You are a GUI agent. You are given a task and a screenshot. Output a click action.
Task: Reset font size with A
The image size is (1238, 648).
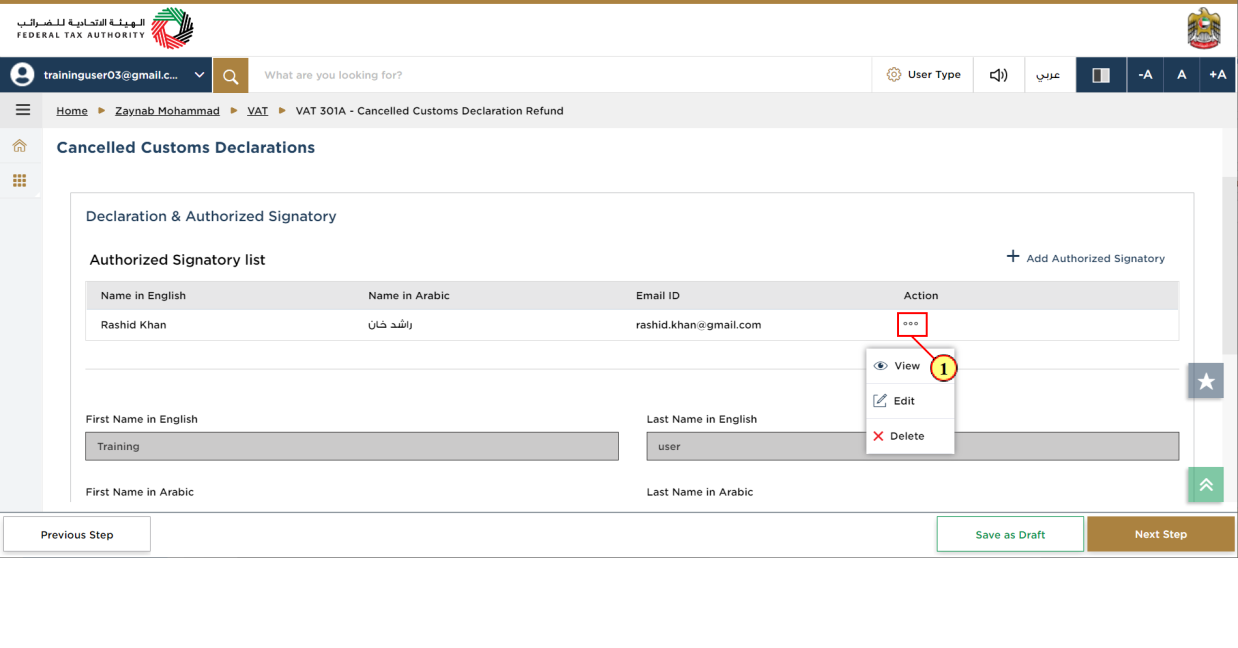pos(1181,75)
